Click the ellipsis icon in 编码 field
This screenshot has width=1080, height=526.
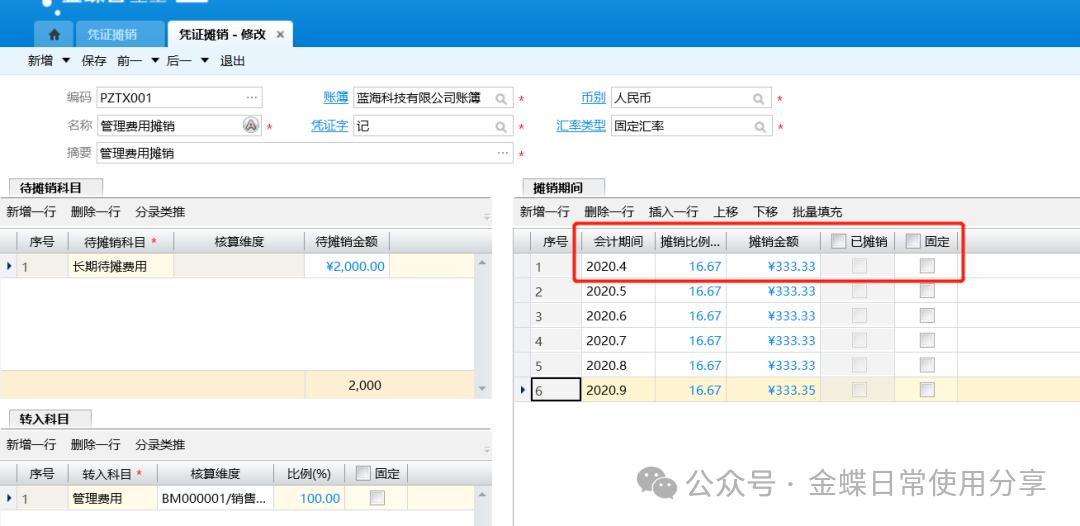[x=252, y=98]
